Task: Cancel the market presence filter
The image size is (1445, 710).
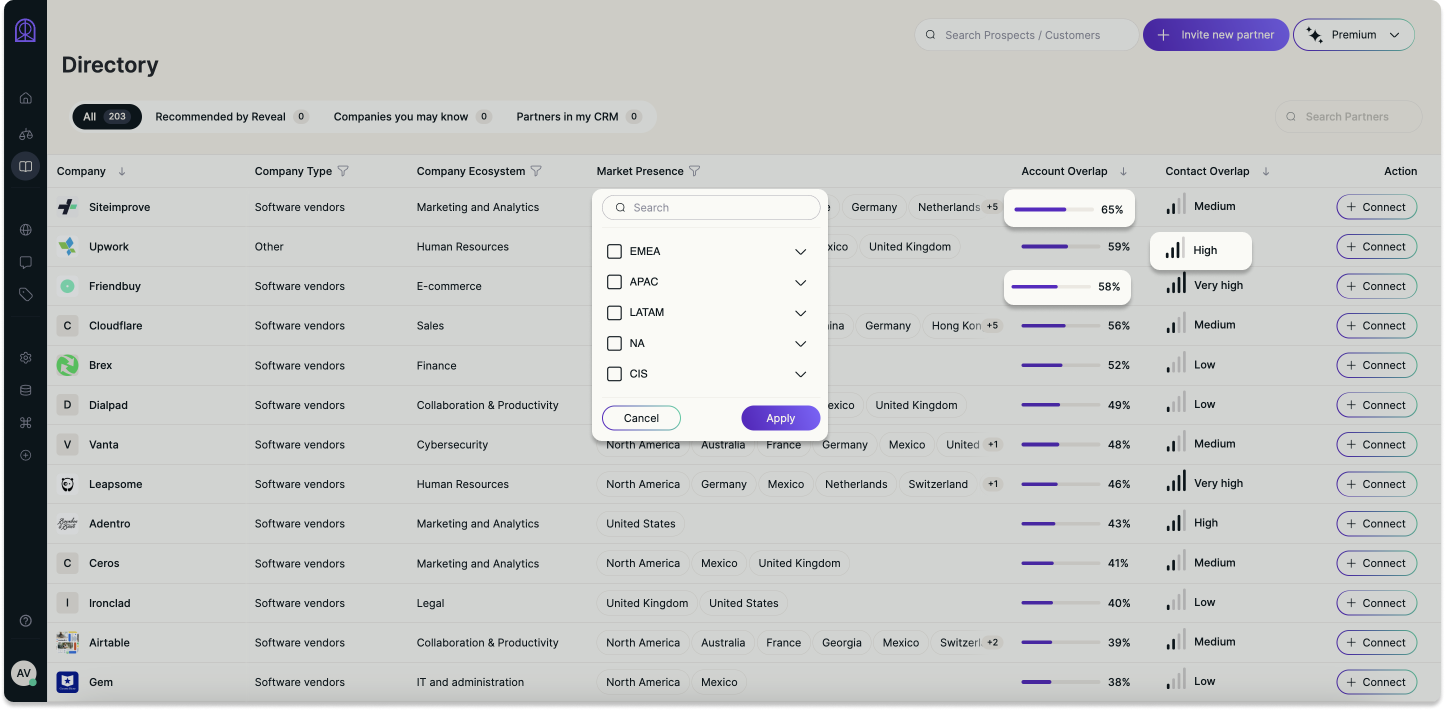Action: (641, 418)
